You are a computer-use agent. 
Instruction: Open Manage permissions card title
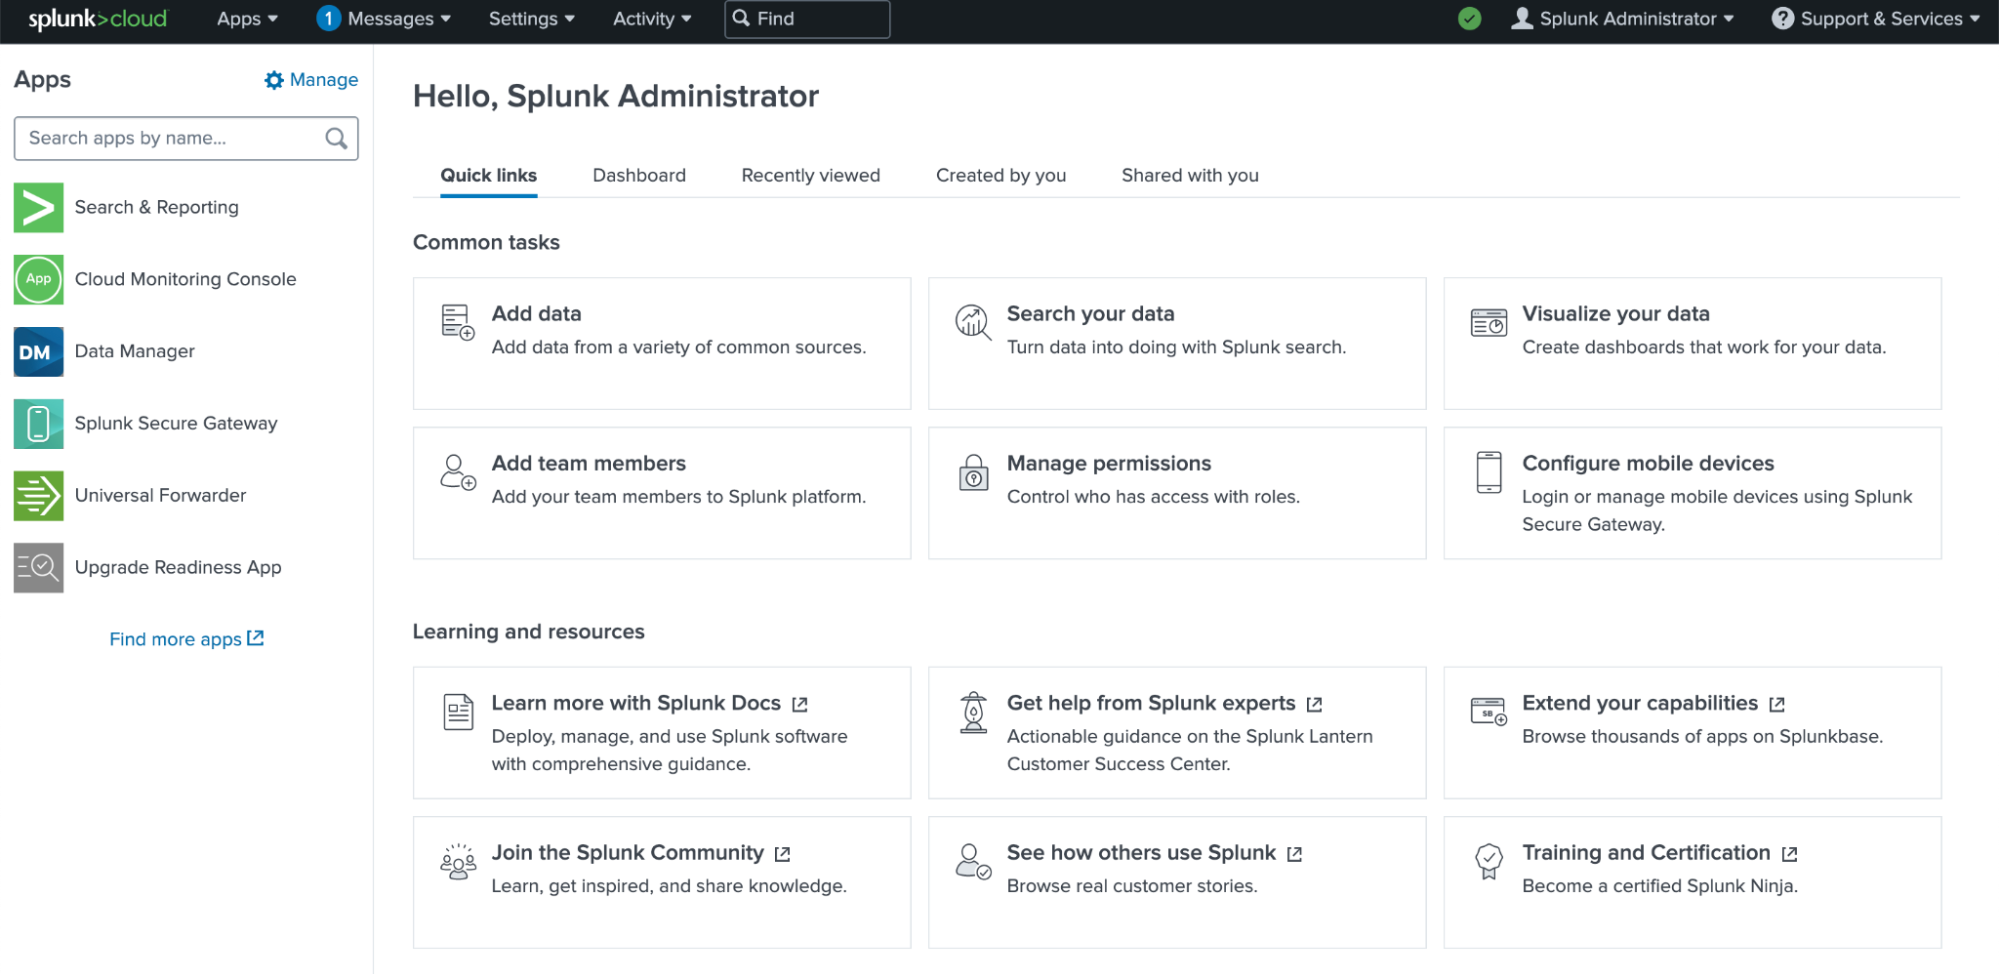[x=1109, y=463]
